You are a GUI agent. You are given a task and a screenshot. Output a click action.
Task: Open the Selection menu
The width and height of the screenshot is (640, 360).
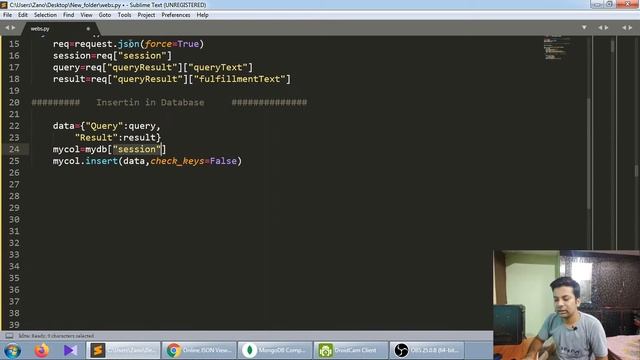[x=45, y=15]
